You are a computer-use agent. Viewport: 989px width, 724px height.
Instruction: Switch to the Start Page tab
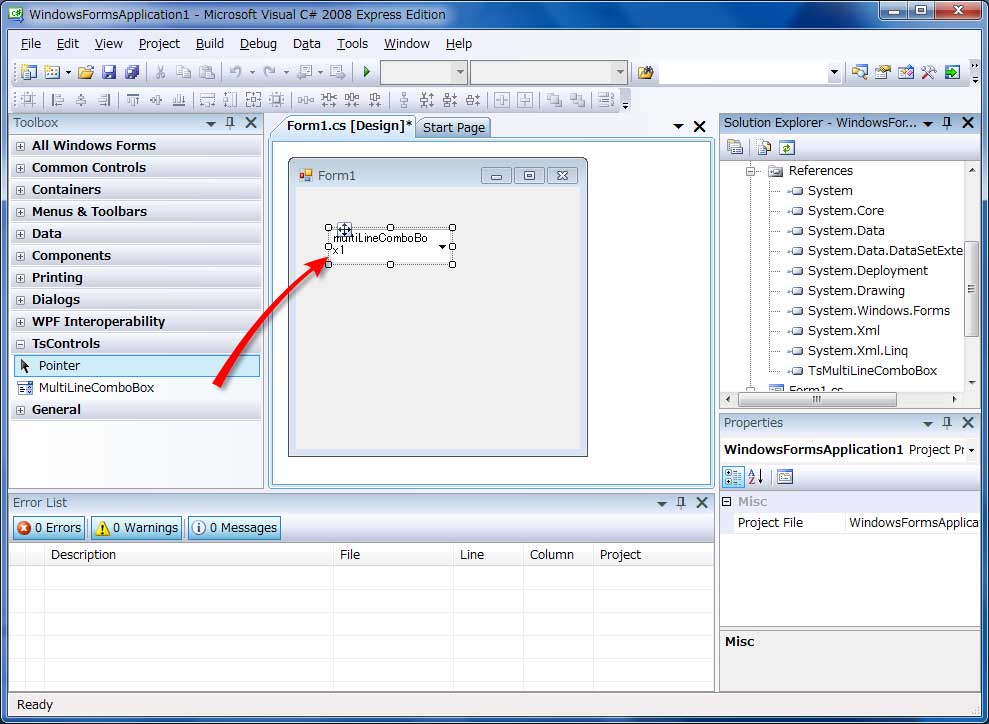[x=454, y=127]
